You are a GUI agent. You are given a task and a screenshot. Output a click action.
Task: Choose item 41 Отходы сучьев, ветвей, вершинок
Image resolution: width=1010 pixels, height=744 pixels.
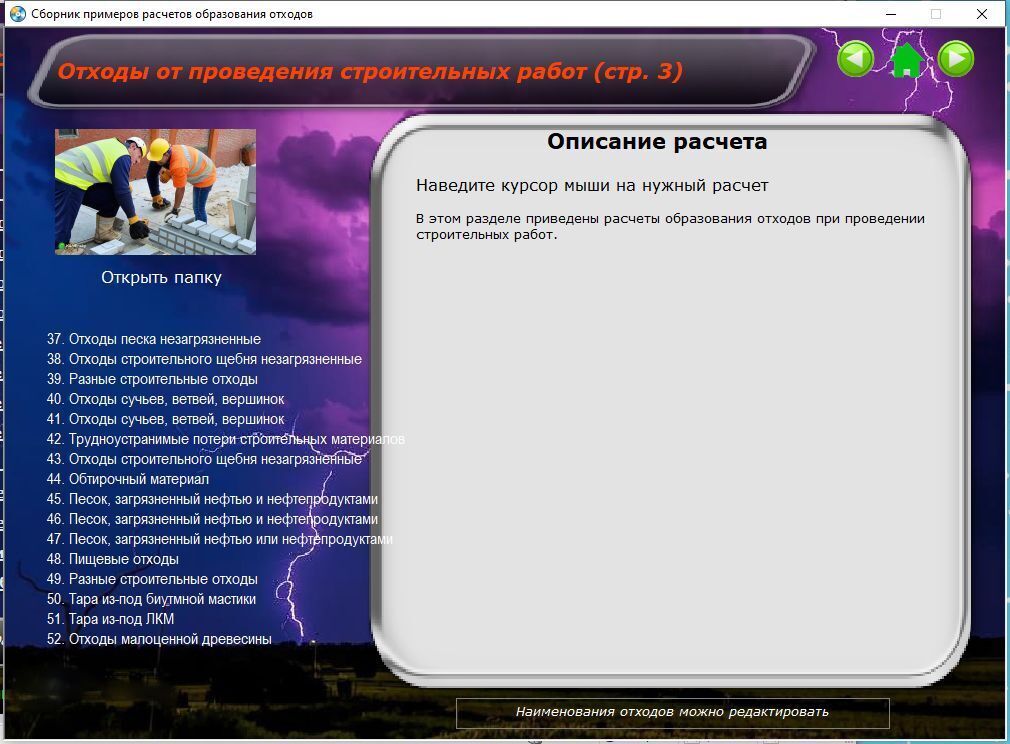tap(166, 419)
